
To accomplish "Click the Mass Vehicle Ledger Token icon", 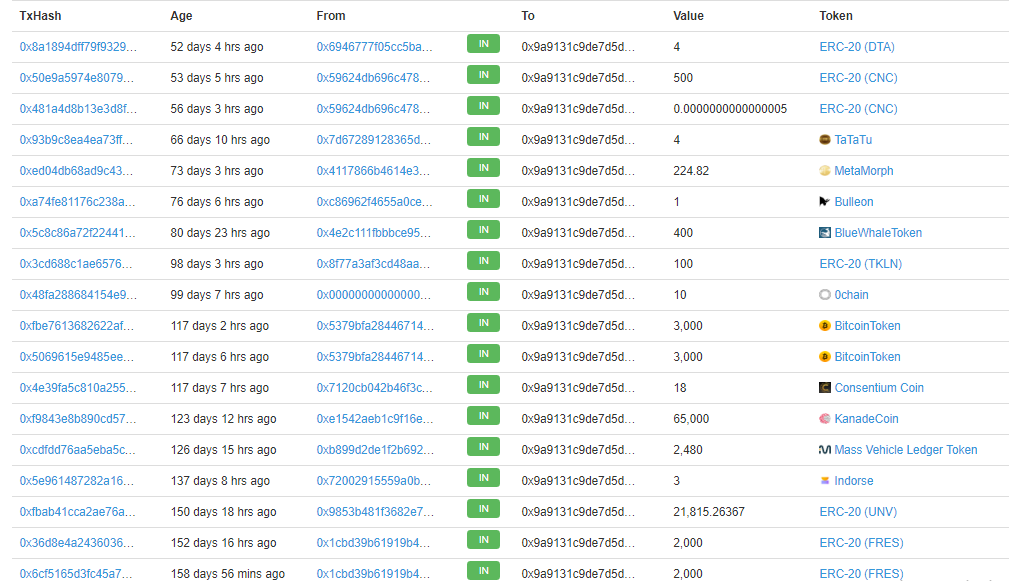I will [x=825, y=450].
